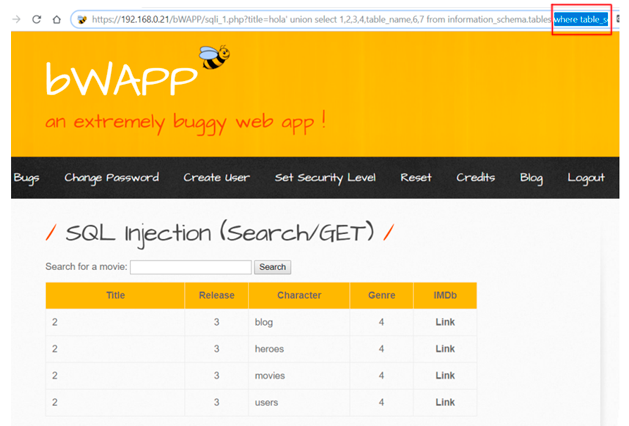Open the IMDb Link for the blog row

[x=445, y=322]
